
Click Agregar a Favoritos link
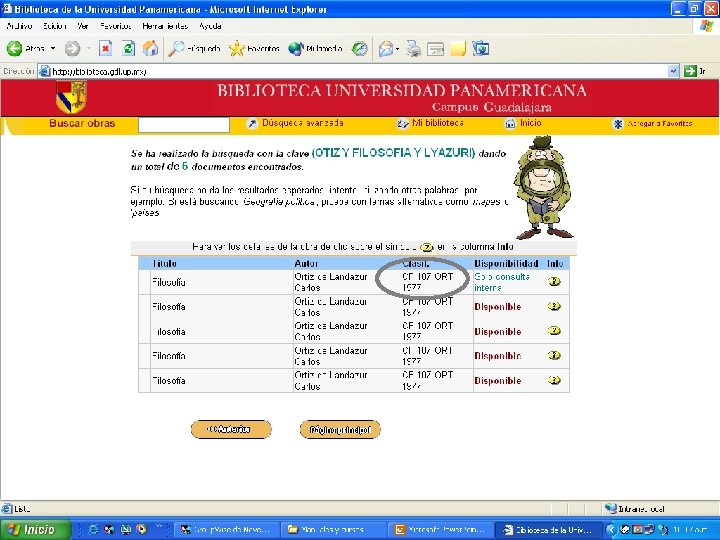tap(659, 124)
